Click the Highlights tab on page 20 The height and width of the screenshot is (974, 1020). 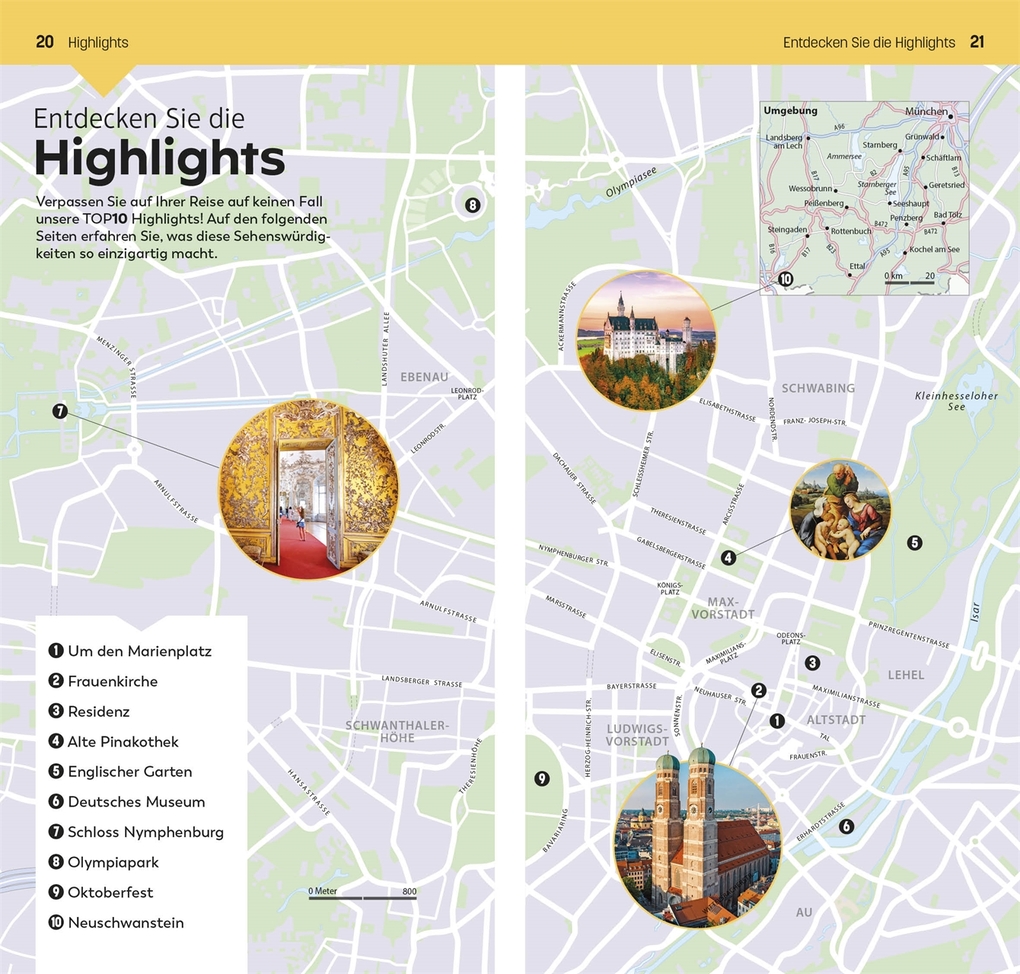point(97,42)
